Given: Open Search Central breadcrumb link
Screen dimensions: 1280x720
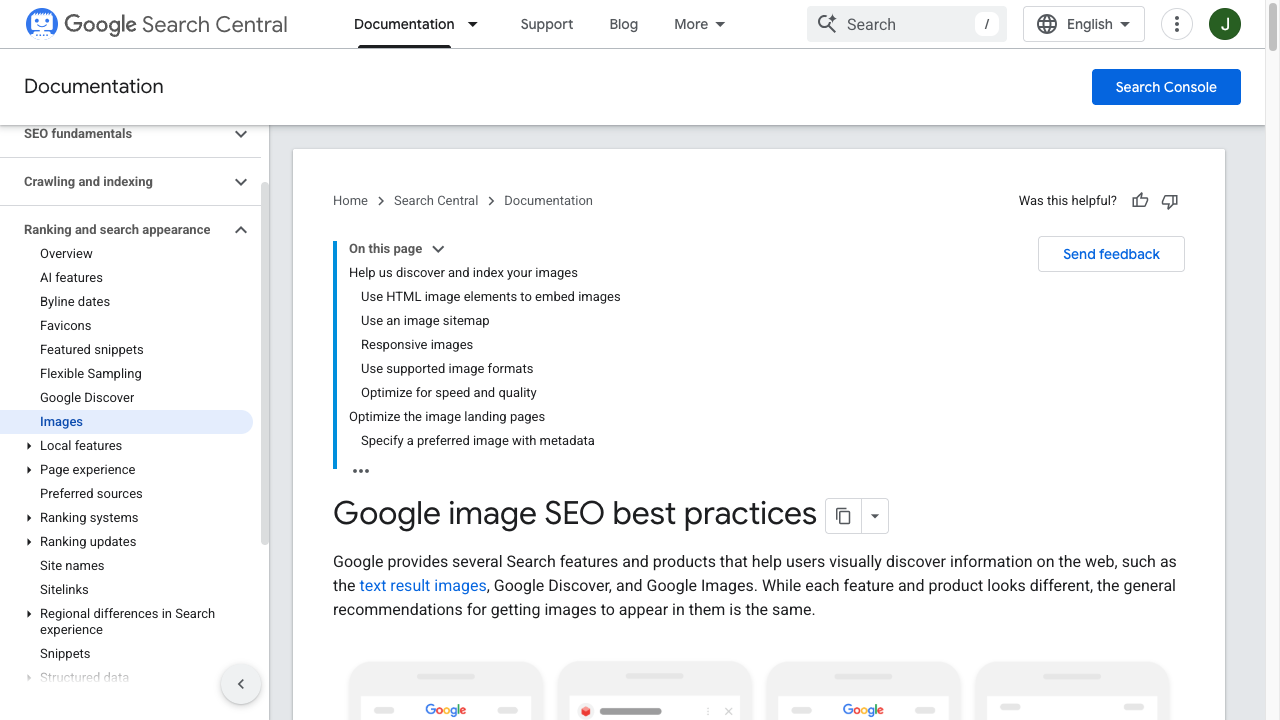Looking at the screenshot, I should pyautogui.click(x=436, y=201).
